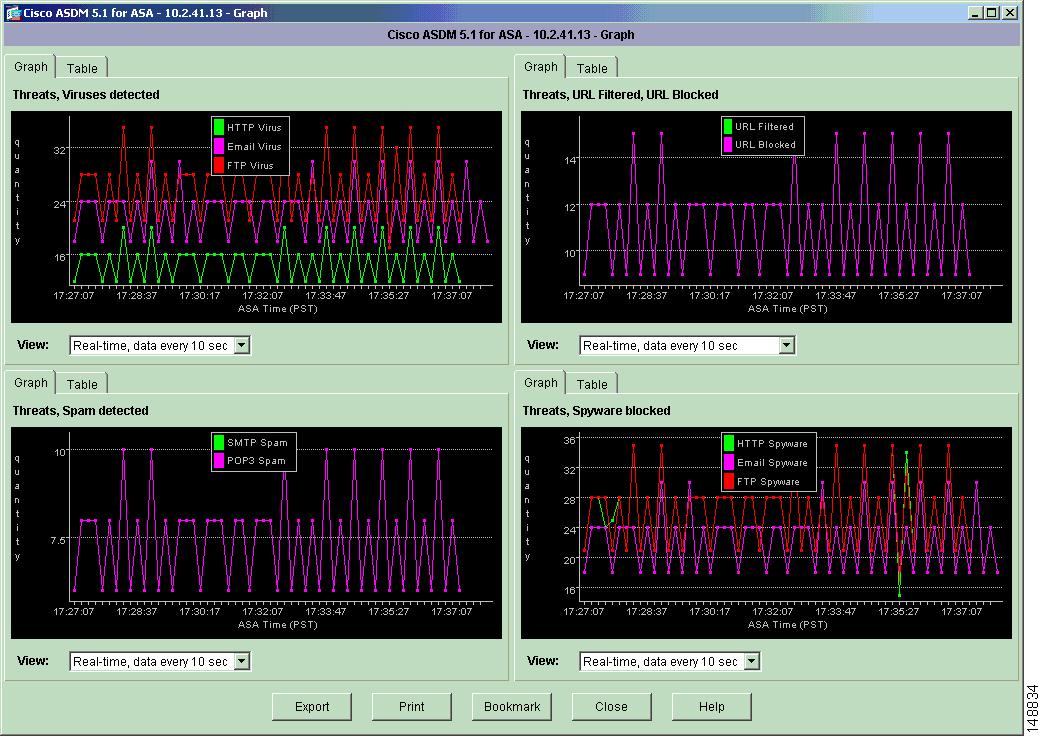Click the Print button
1042x736 pixels.
411,707
